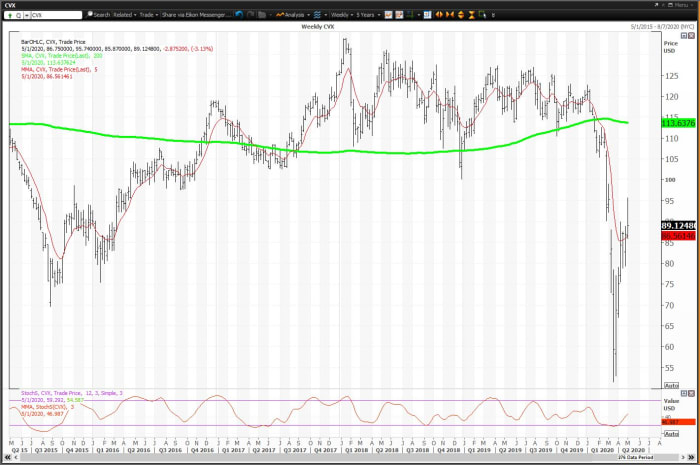Open the Weekly interval dropdown
700x465 pixels.
click(342, 15)
